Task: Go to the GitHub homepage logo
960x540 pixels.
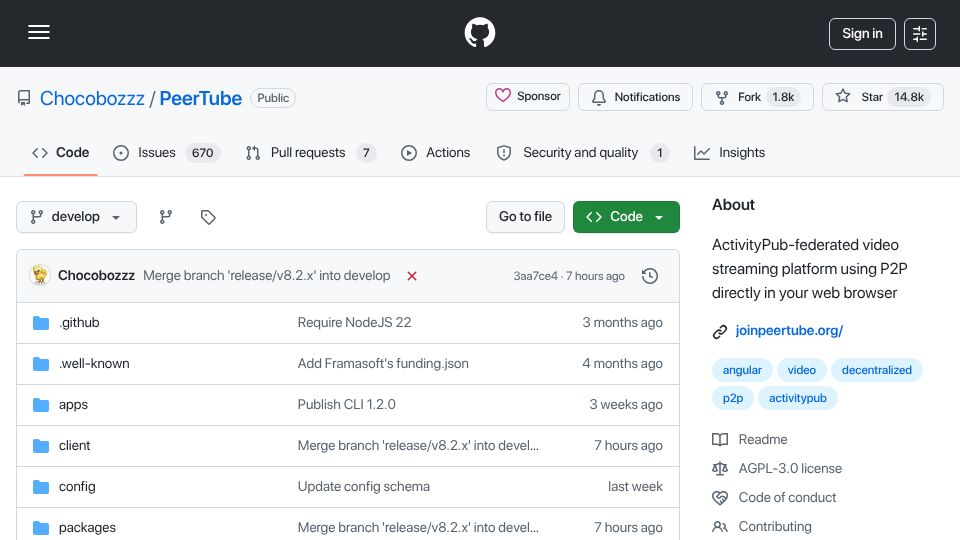Action: (x=479, y=32)
